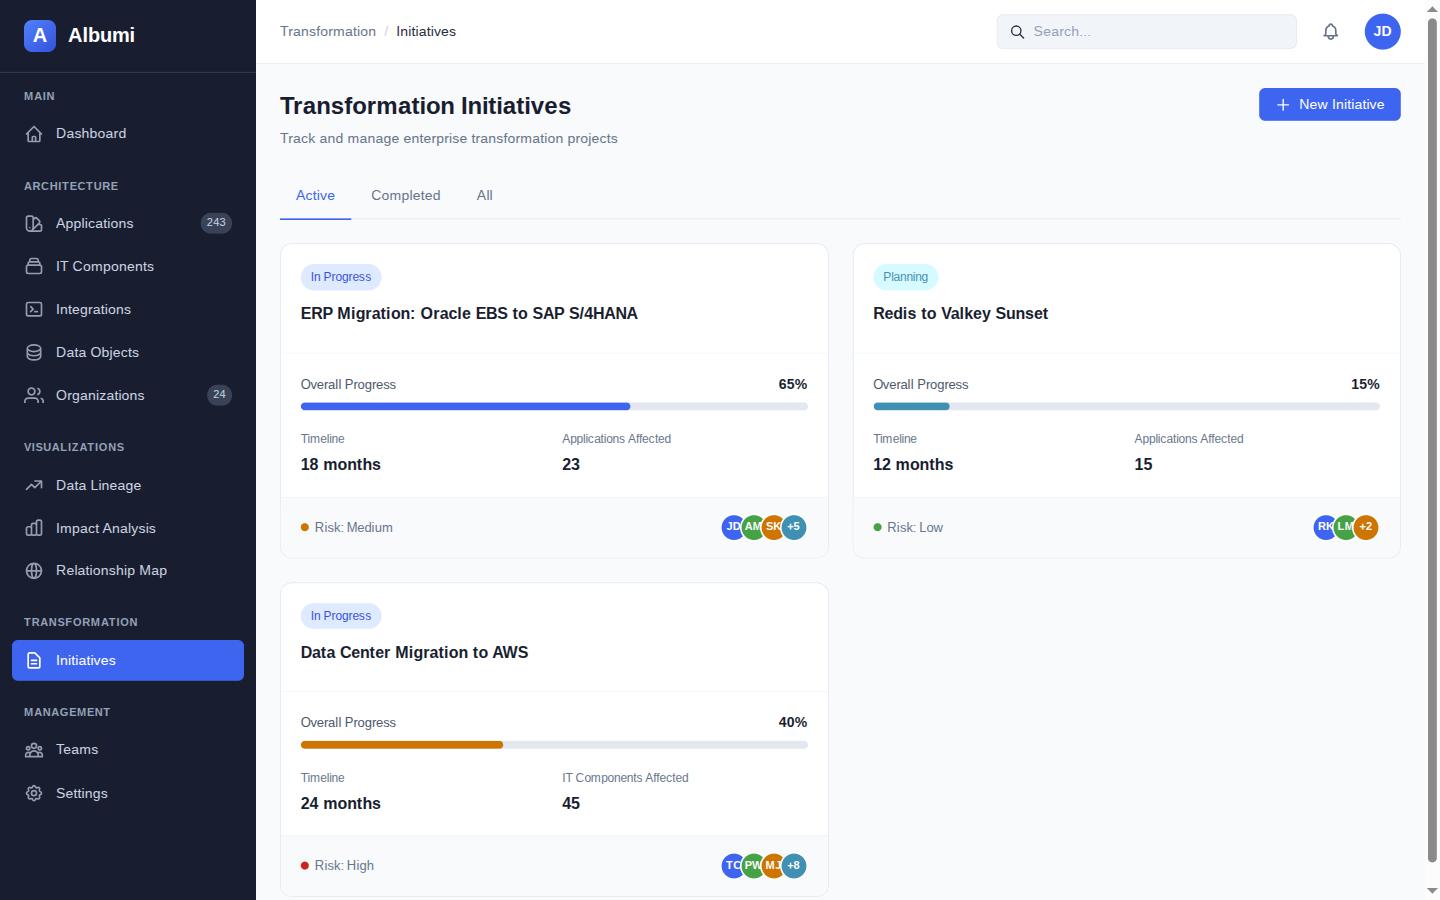Viewport: 1440px width, 900px height.
Task: Create a New Initiative
Action: pos(1330,104)
